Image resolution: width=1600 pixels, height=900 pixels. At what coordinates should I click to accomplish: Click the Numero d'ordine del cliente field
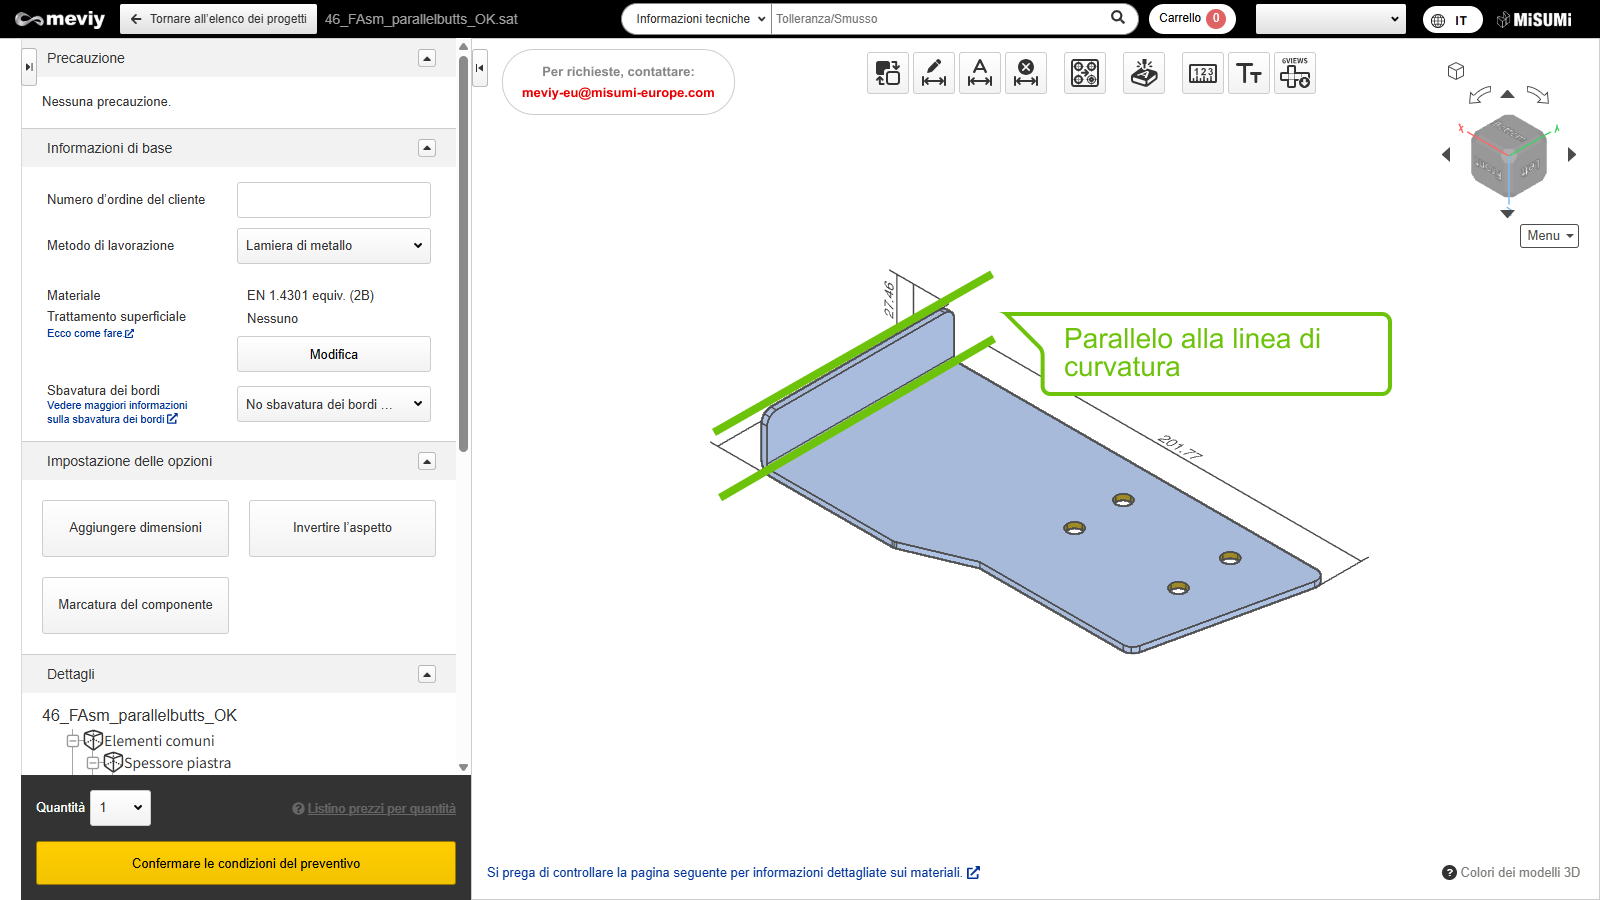(333, 200)
